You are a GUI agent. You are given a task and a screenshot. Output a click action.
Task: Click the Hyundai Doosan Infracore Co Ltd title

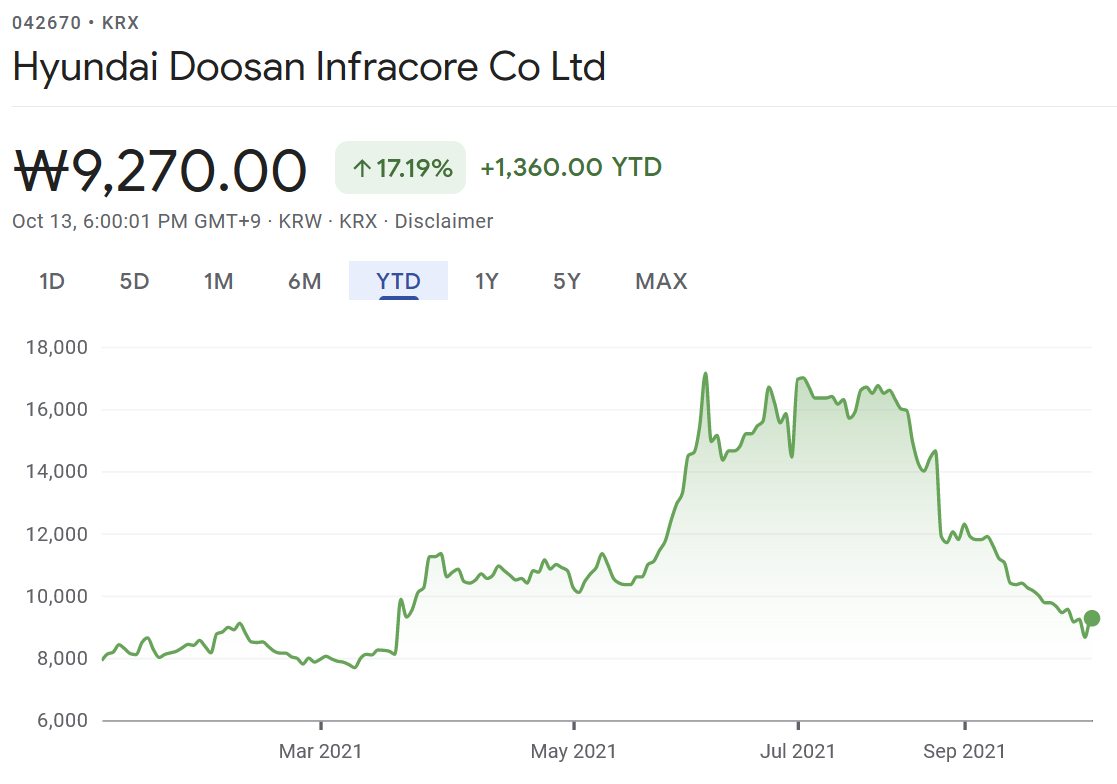309,67
